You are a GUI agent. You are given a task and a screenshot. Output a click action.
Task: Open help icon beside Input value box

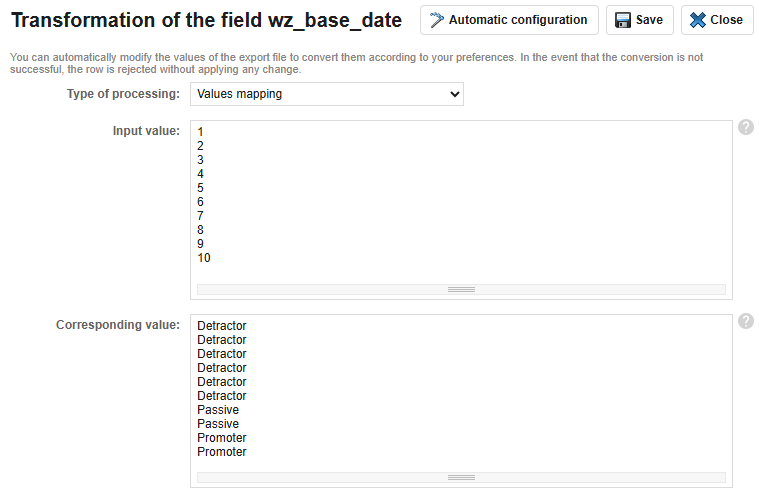point(746,128)
